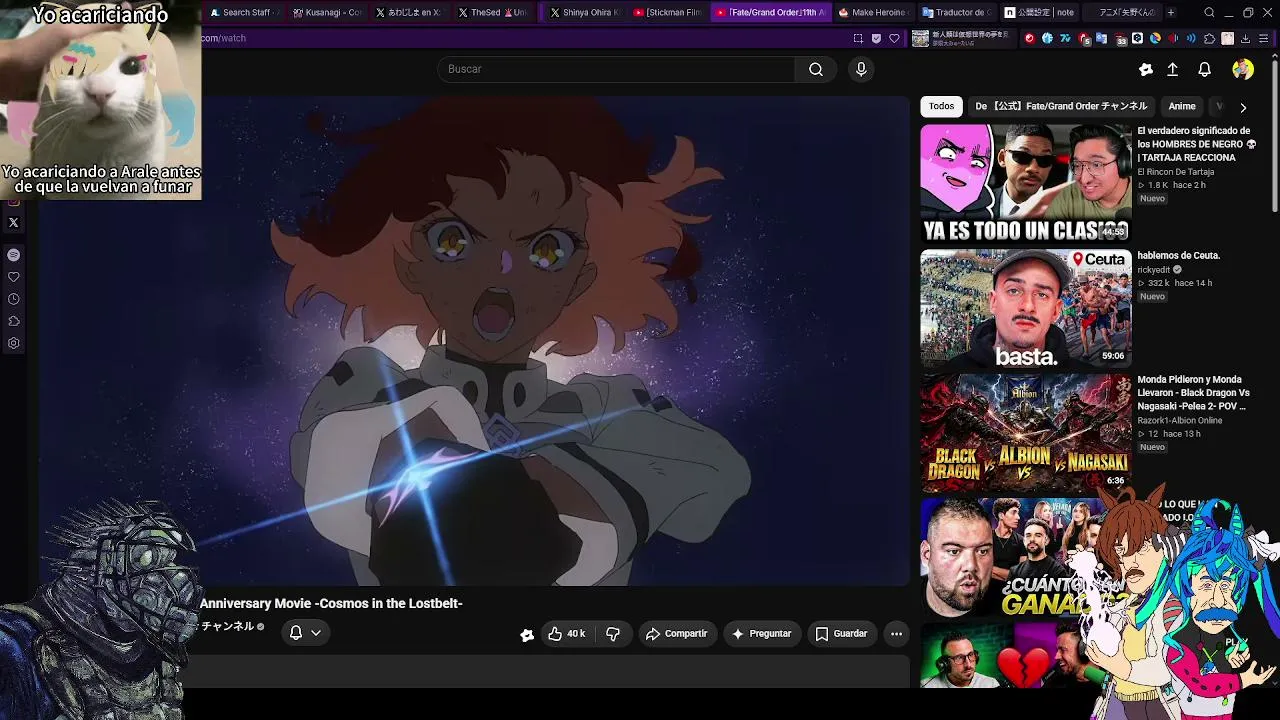Open the browser easy-setup menu icon
The width and height of the screenshot is (1280, 720).
(1264, 38)
